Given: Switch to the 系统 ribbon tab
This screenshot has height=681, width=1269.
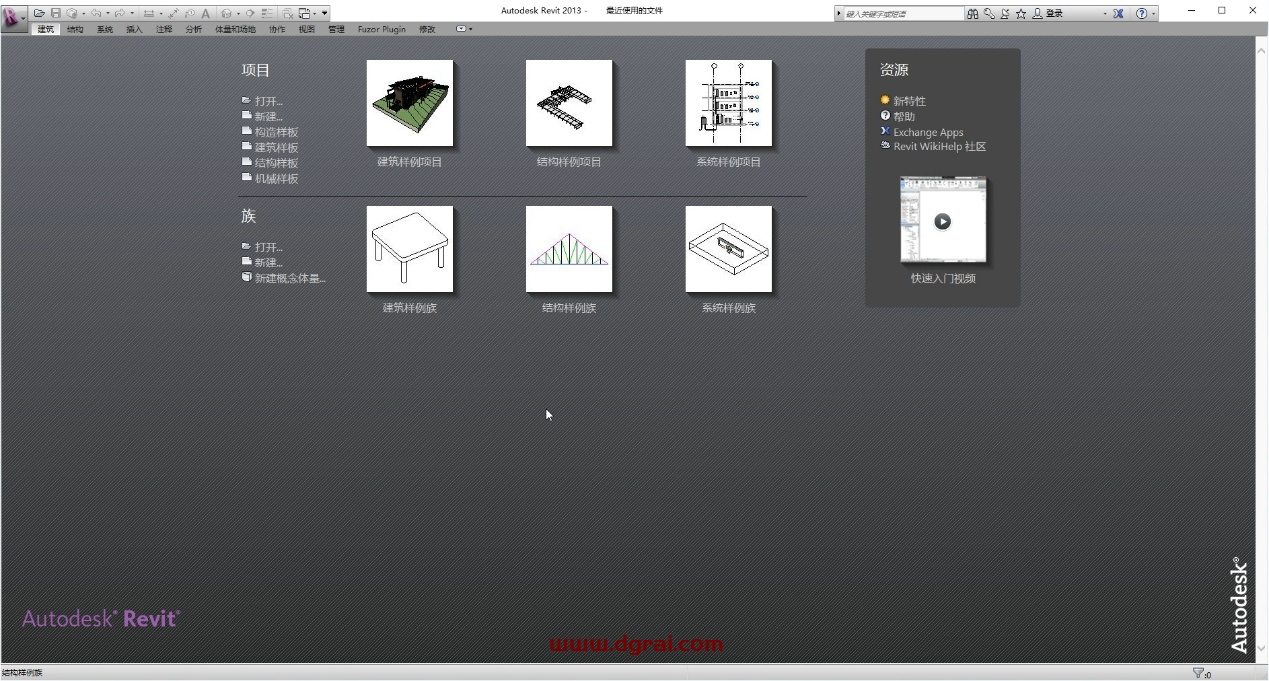Looking at the screenshot, I should [x=105, y=29].
